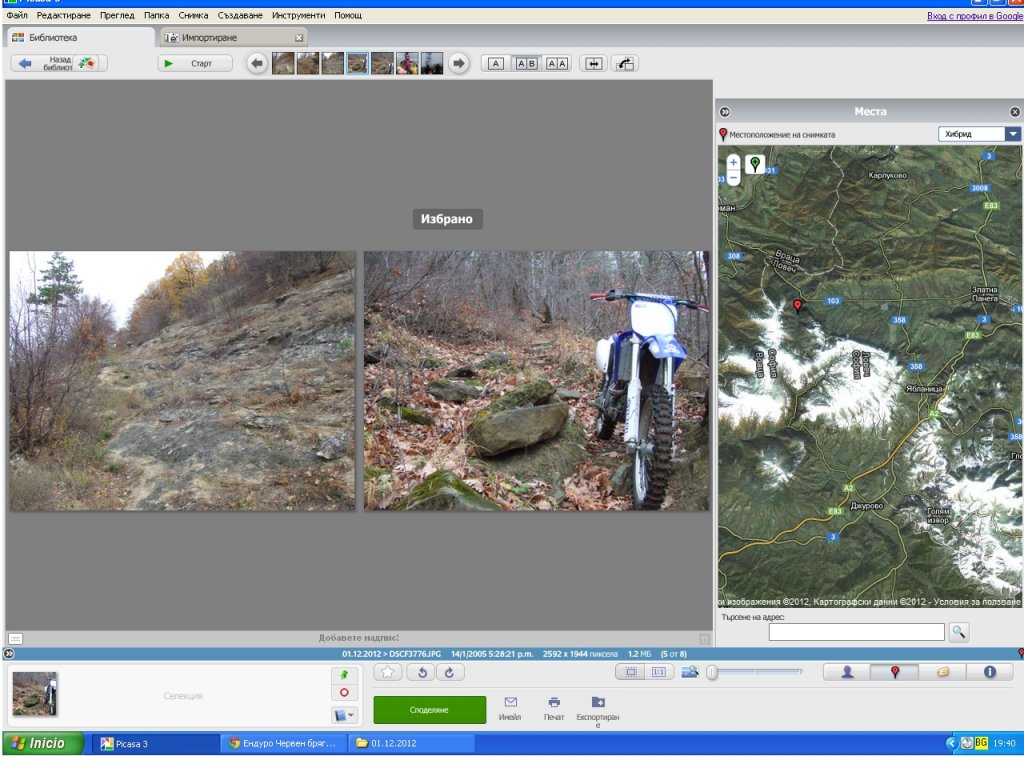This screenshot has width=1024, height=768.
Task: Toggle the Places pin panel button
Action: coord(894,672)
